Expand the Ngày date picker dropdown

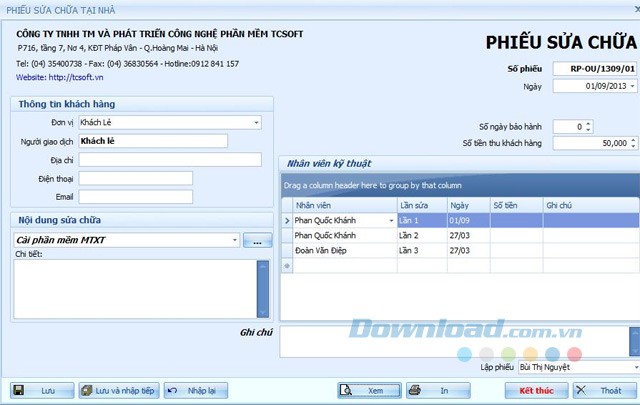point(633,86)
